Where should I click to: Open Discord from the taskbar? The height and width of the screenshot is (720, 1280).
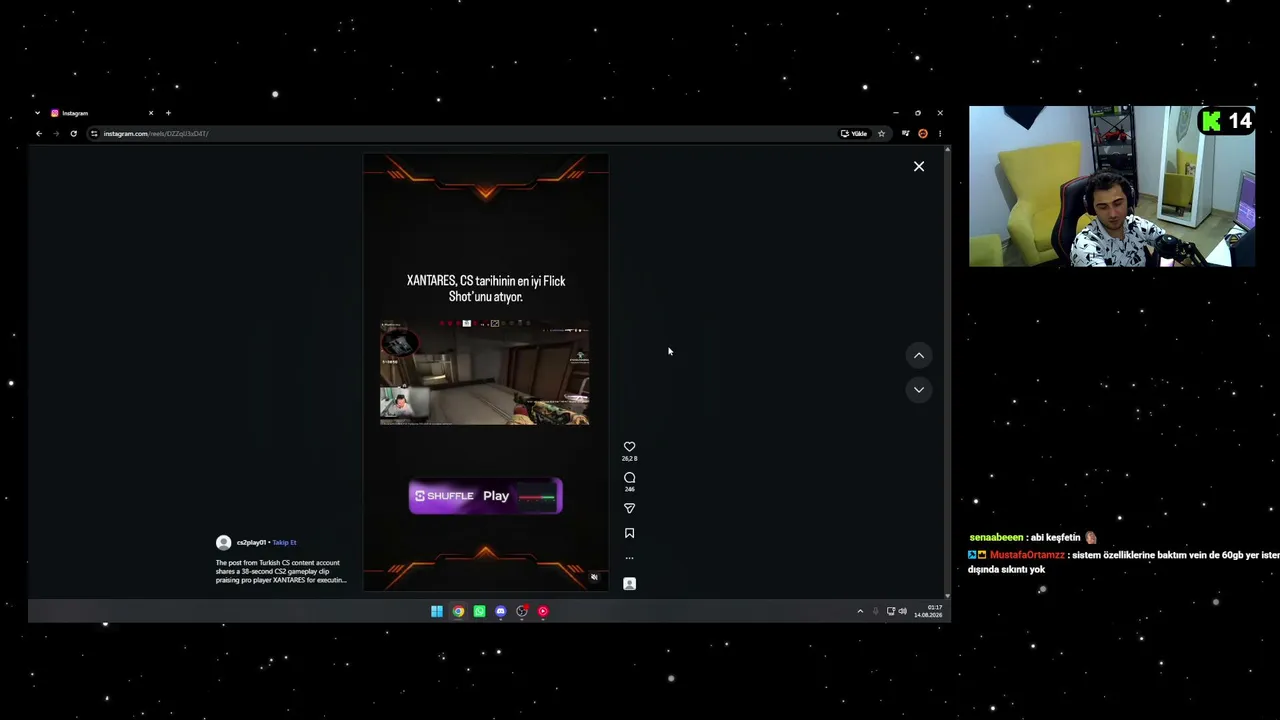501,611
